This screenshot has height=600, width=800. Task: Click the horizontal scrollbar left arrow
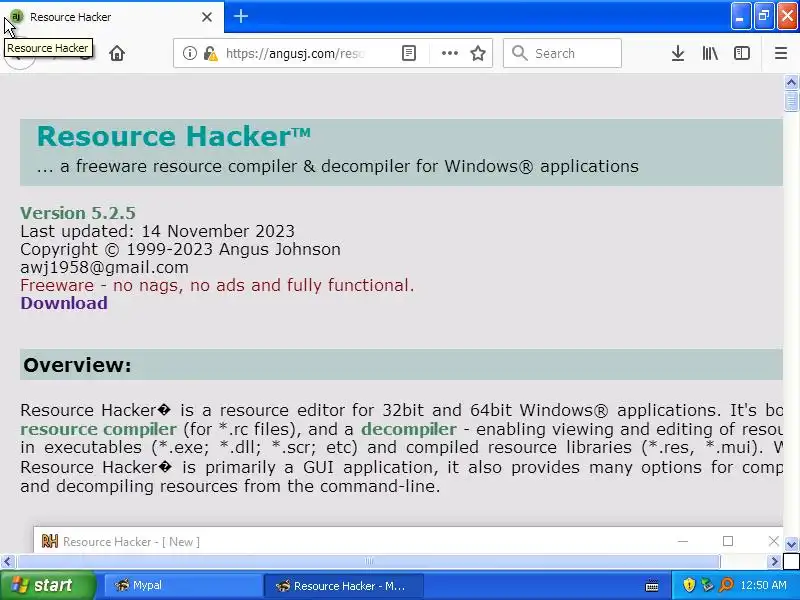click(x=7, y=562)
